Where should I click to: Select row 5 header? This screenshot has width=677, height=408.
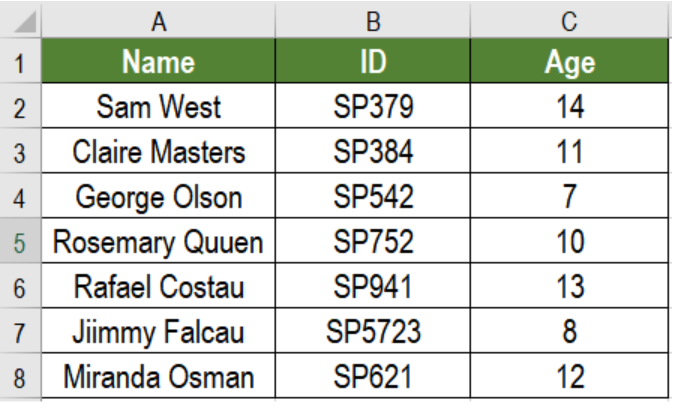20,240
